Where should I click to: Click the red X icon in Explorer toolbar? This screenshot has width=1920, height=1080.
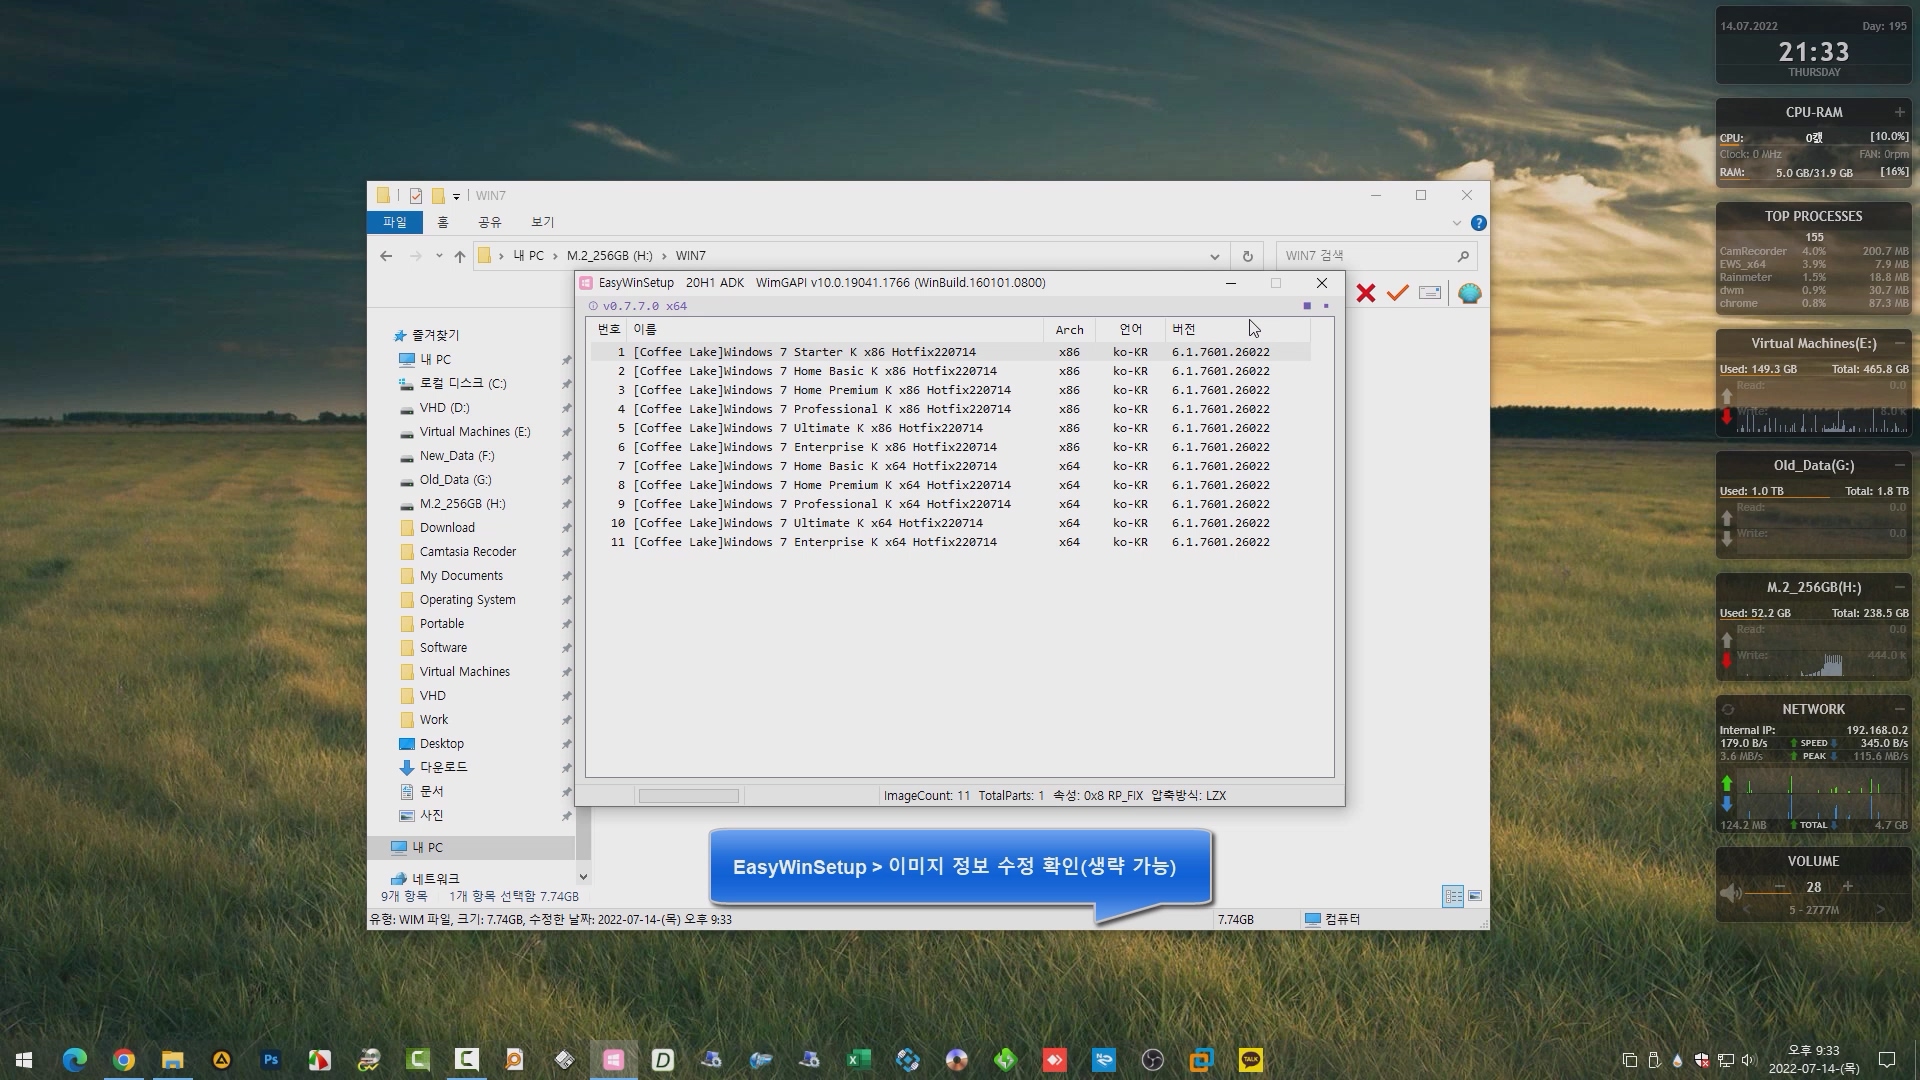1366,293
